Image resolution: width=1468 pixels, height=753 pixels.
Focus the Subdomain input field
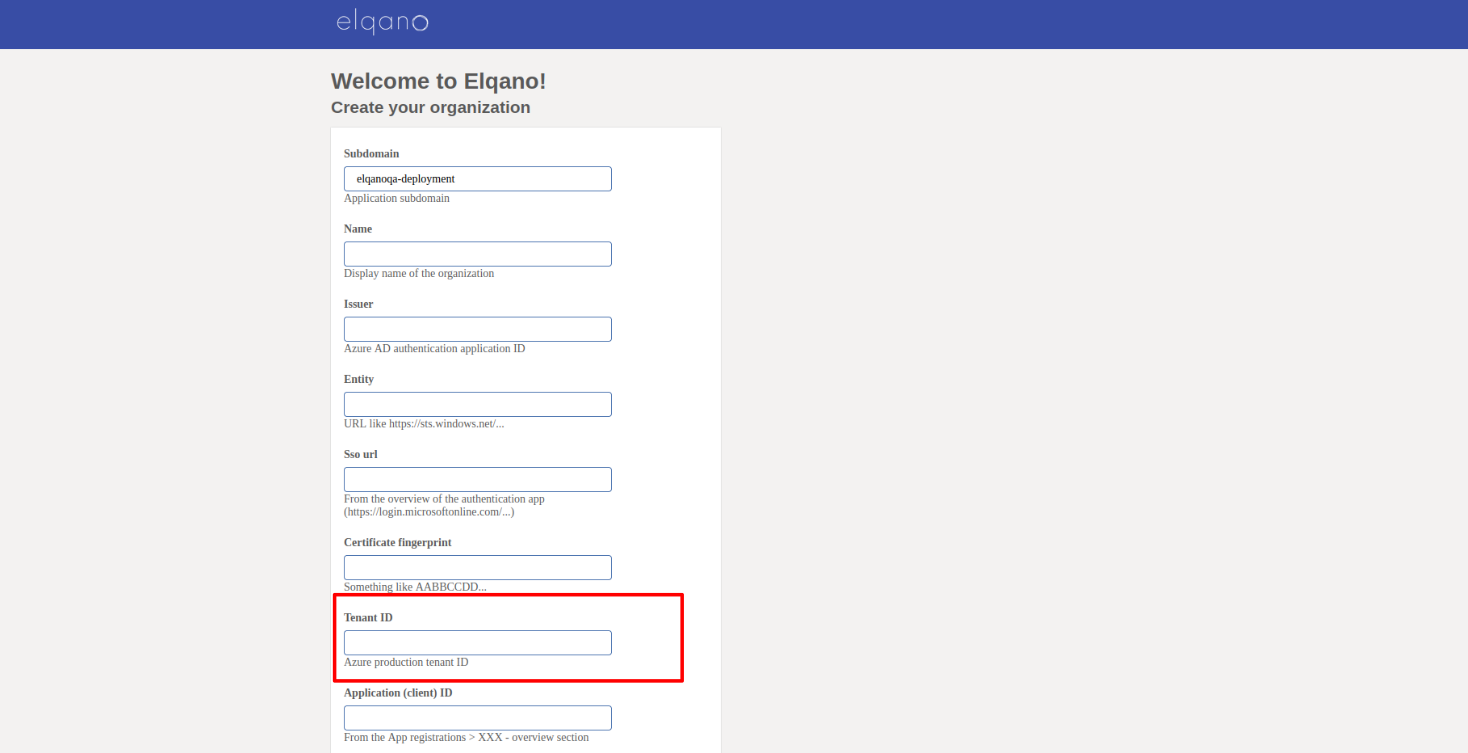[478, 179]
